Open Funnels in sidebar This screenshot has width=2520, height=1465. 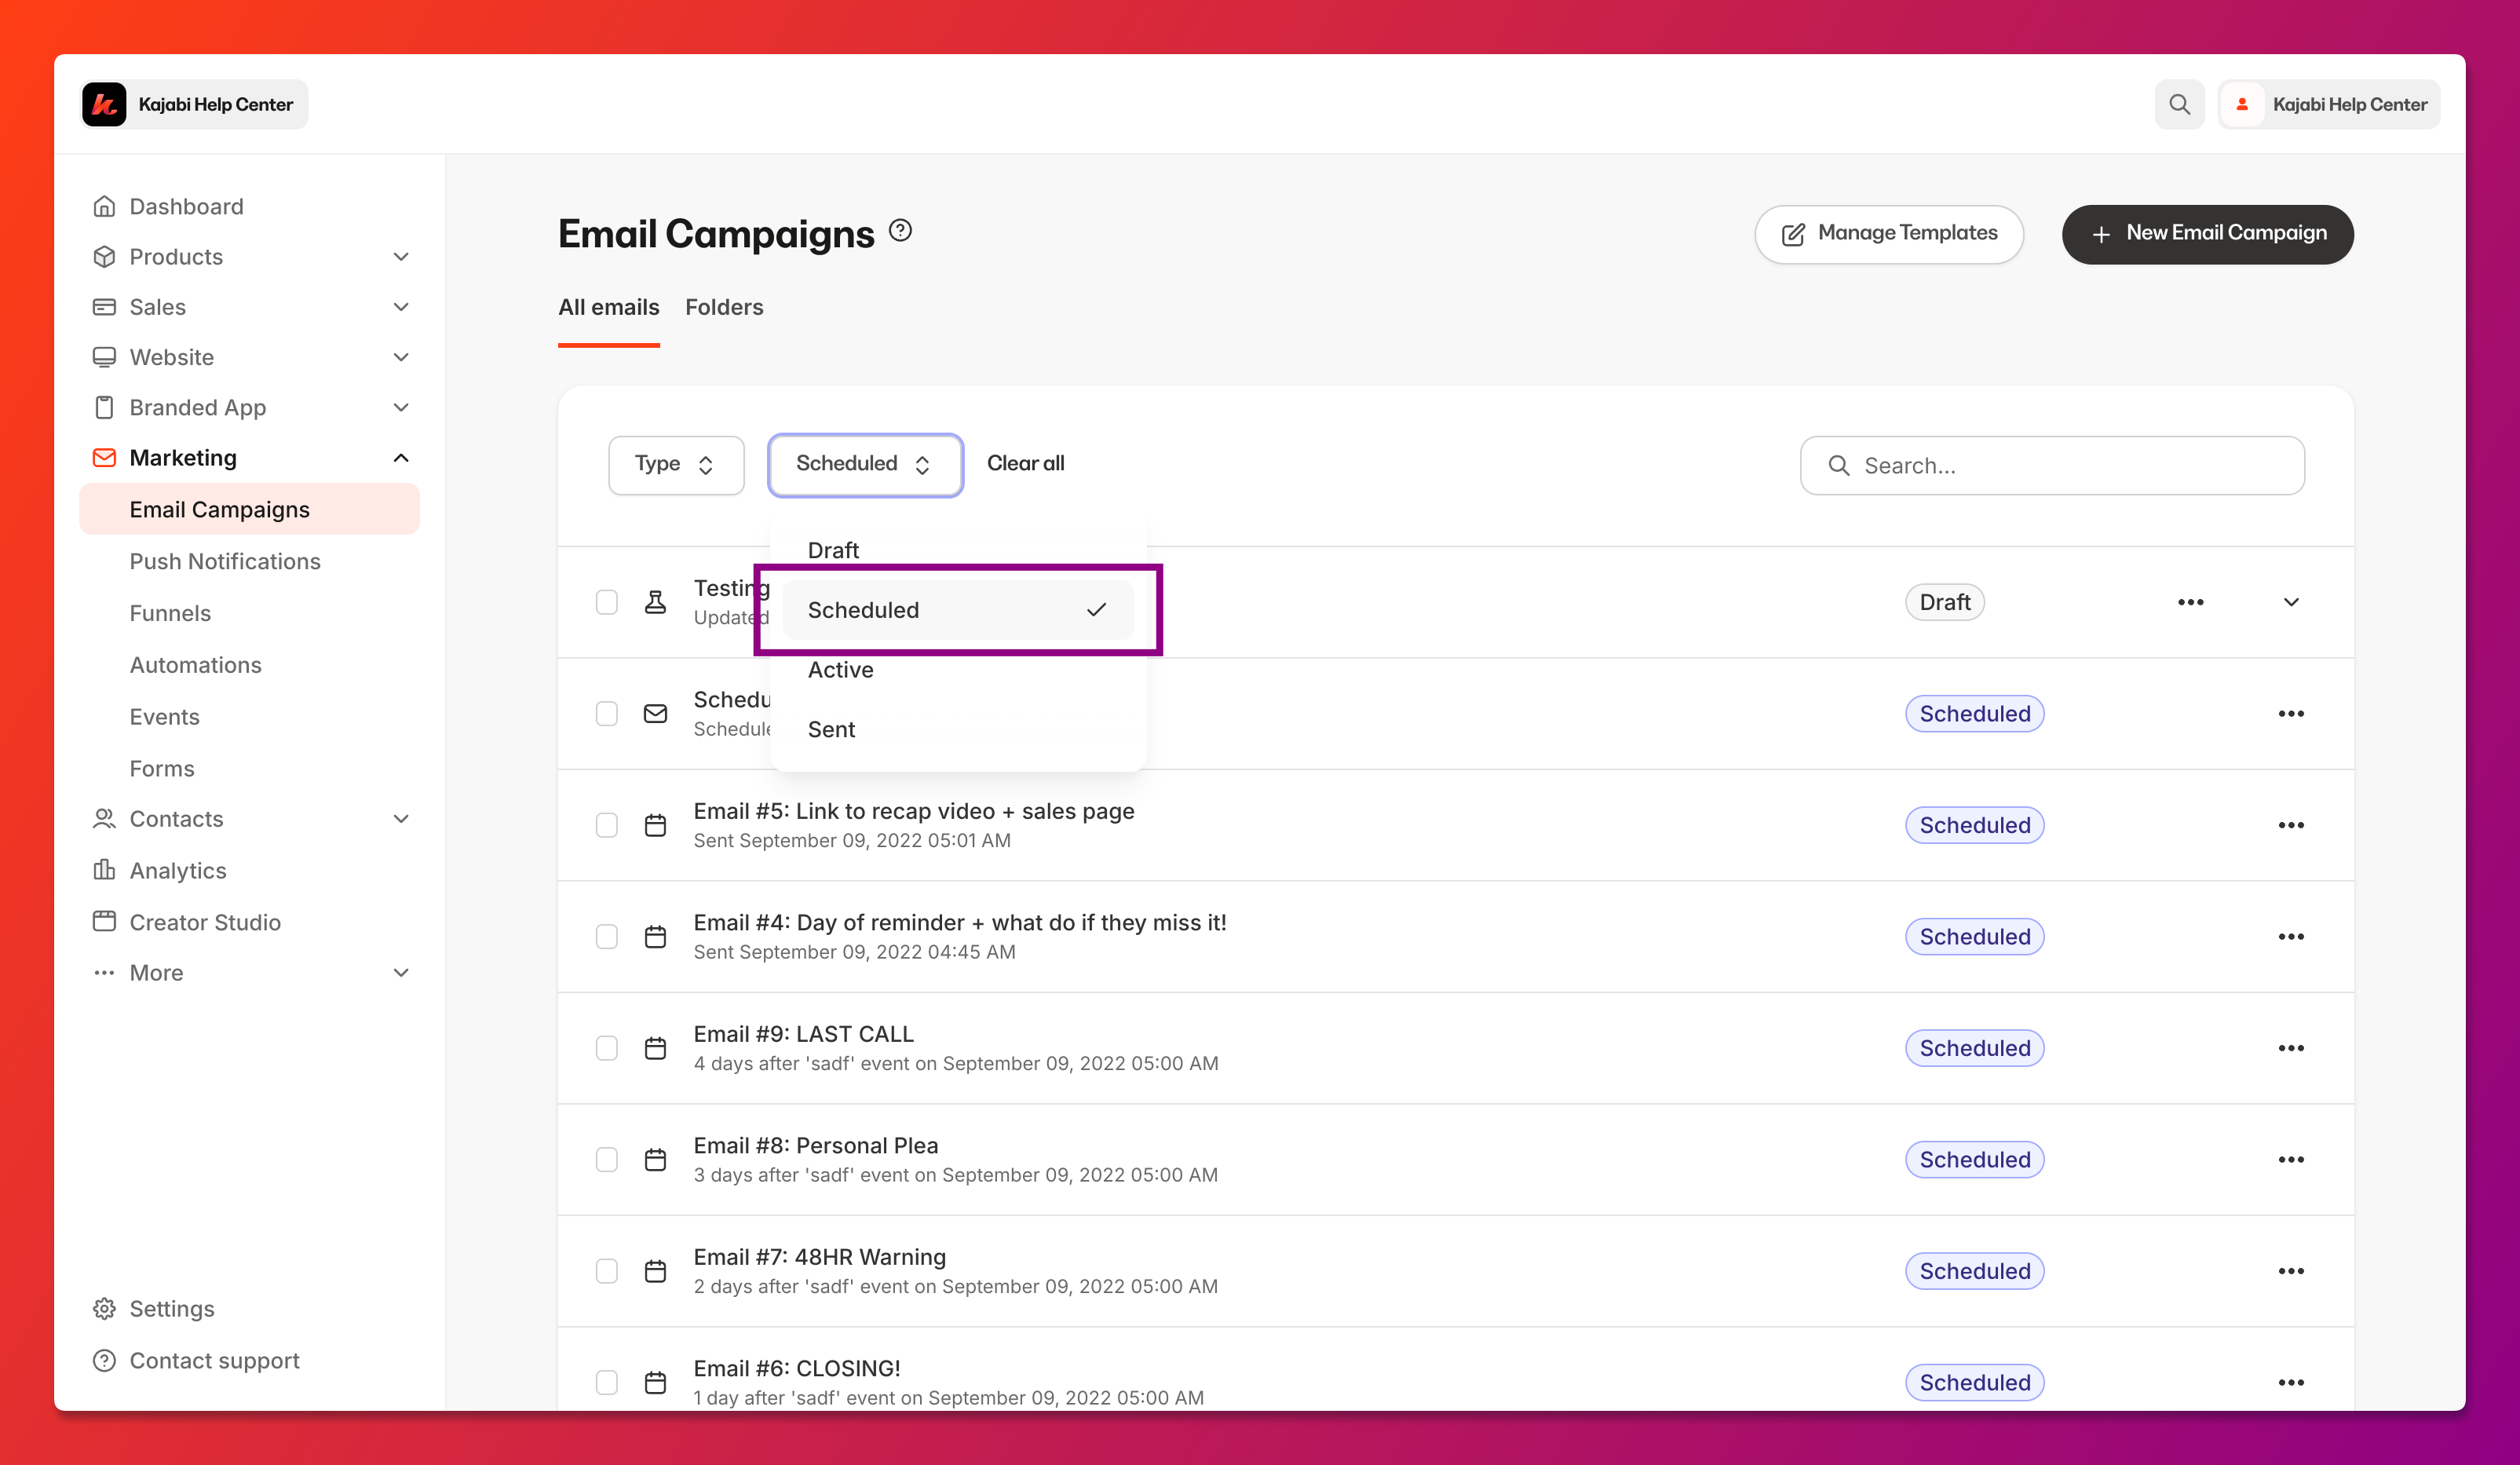click(x=170, y=613)
